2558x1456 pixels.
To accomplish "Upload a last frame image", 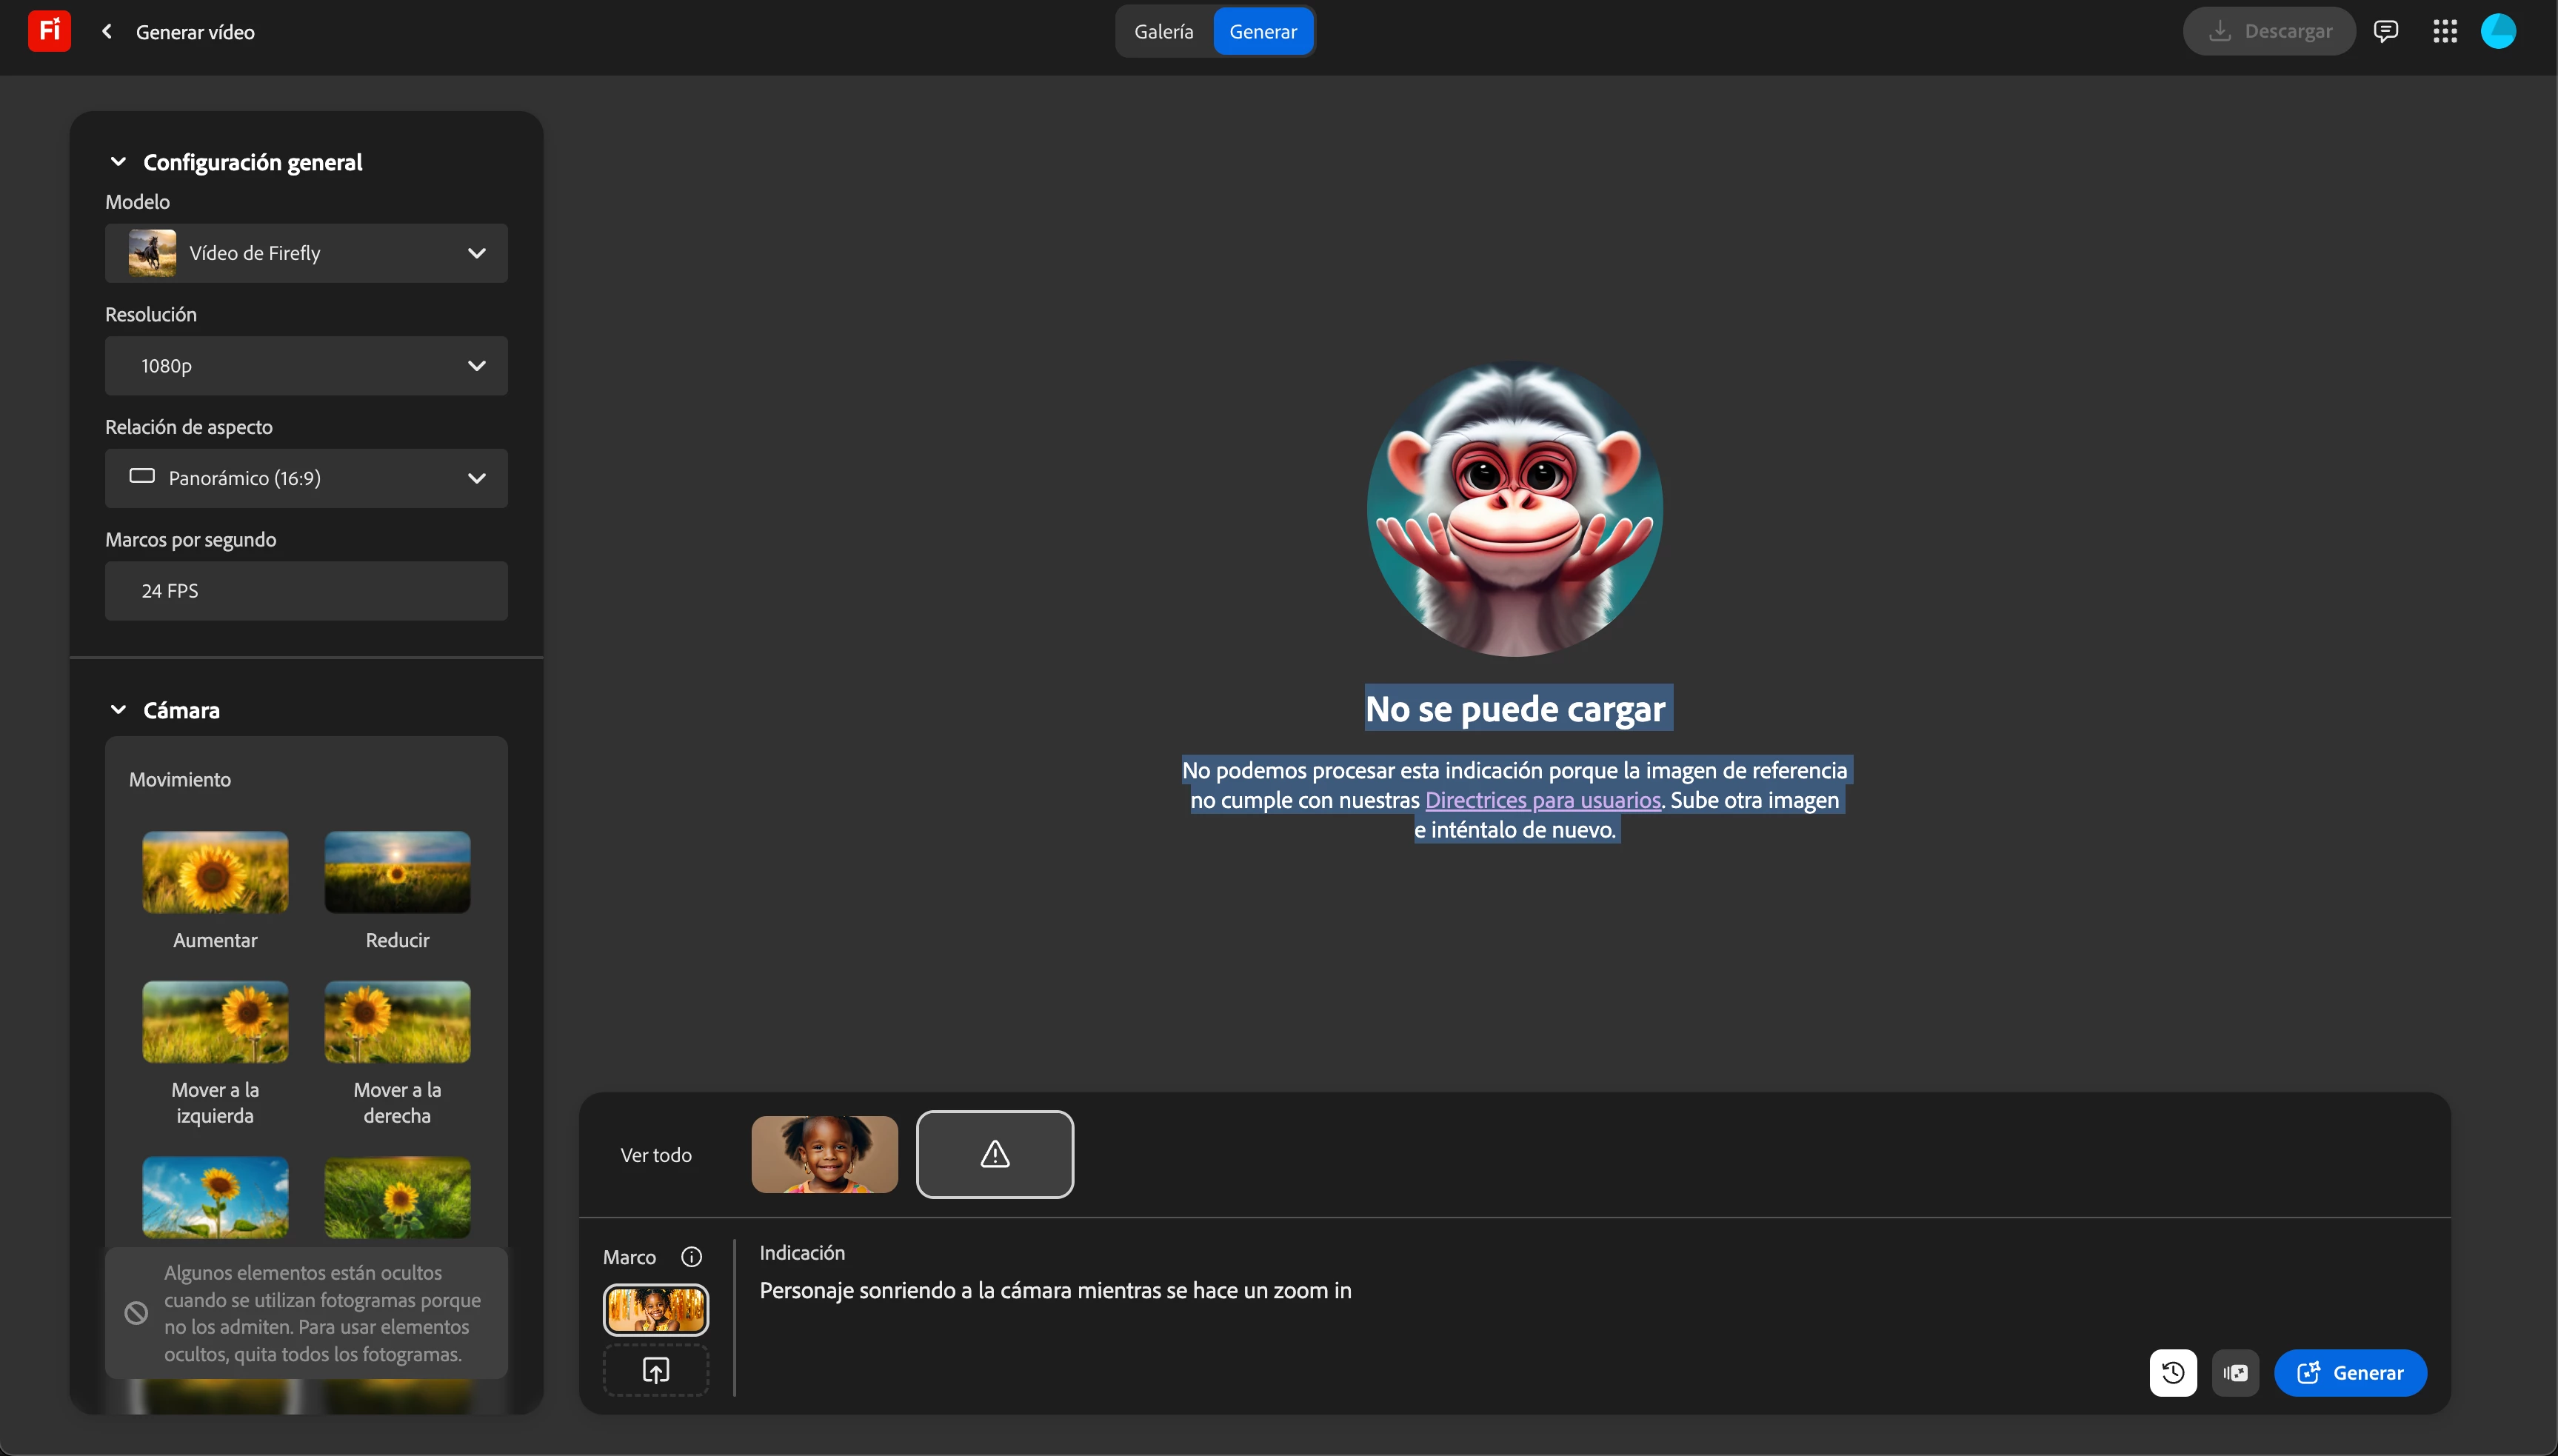I will pyautogui.click(x=655, y=1370).
